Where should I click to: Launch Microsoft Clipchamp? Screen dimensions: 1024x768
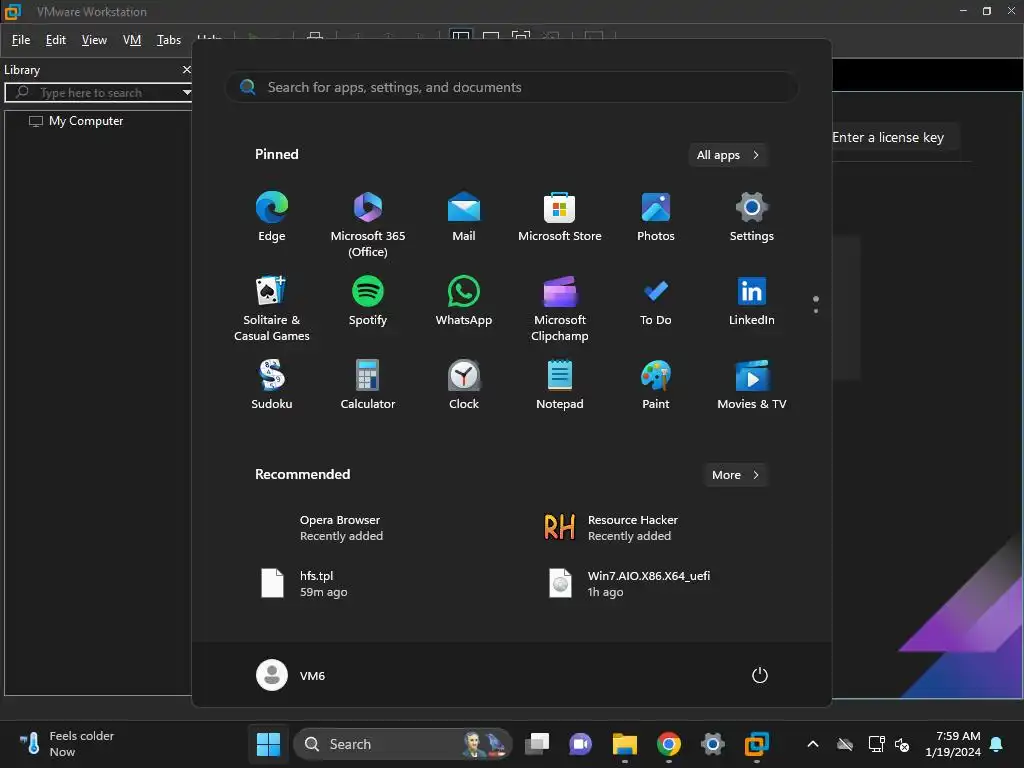[x=560, y=308]
